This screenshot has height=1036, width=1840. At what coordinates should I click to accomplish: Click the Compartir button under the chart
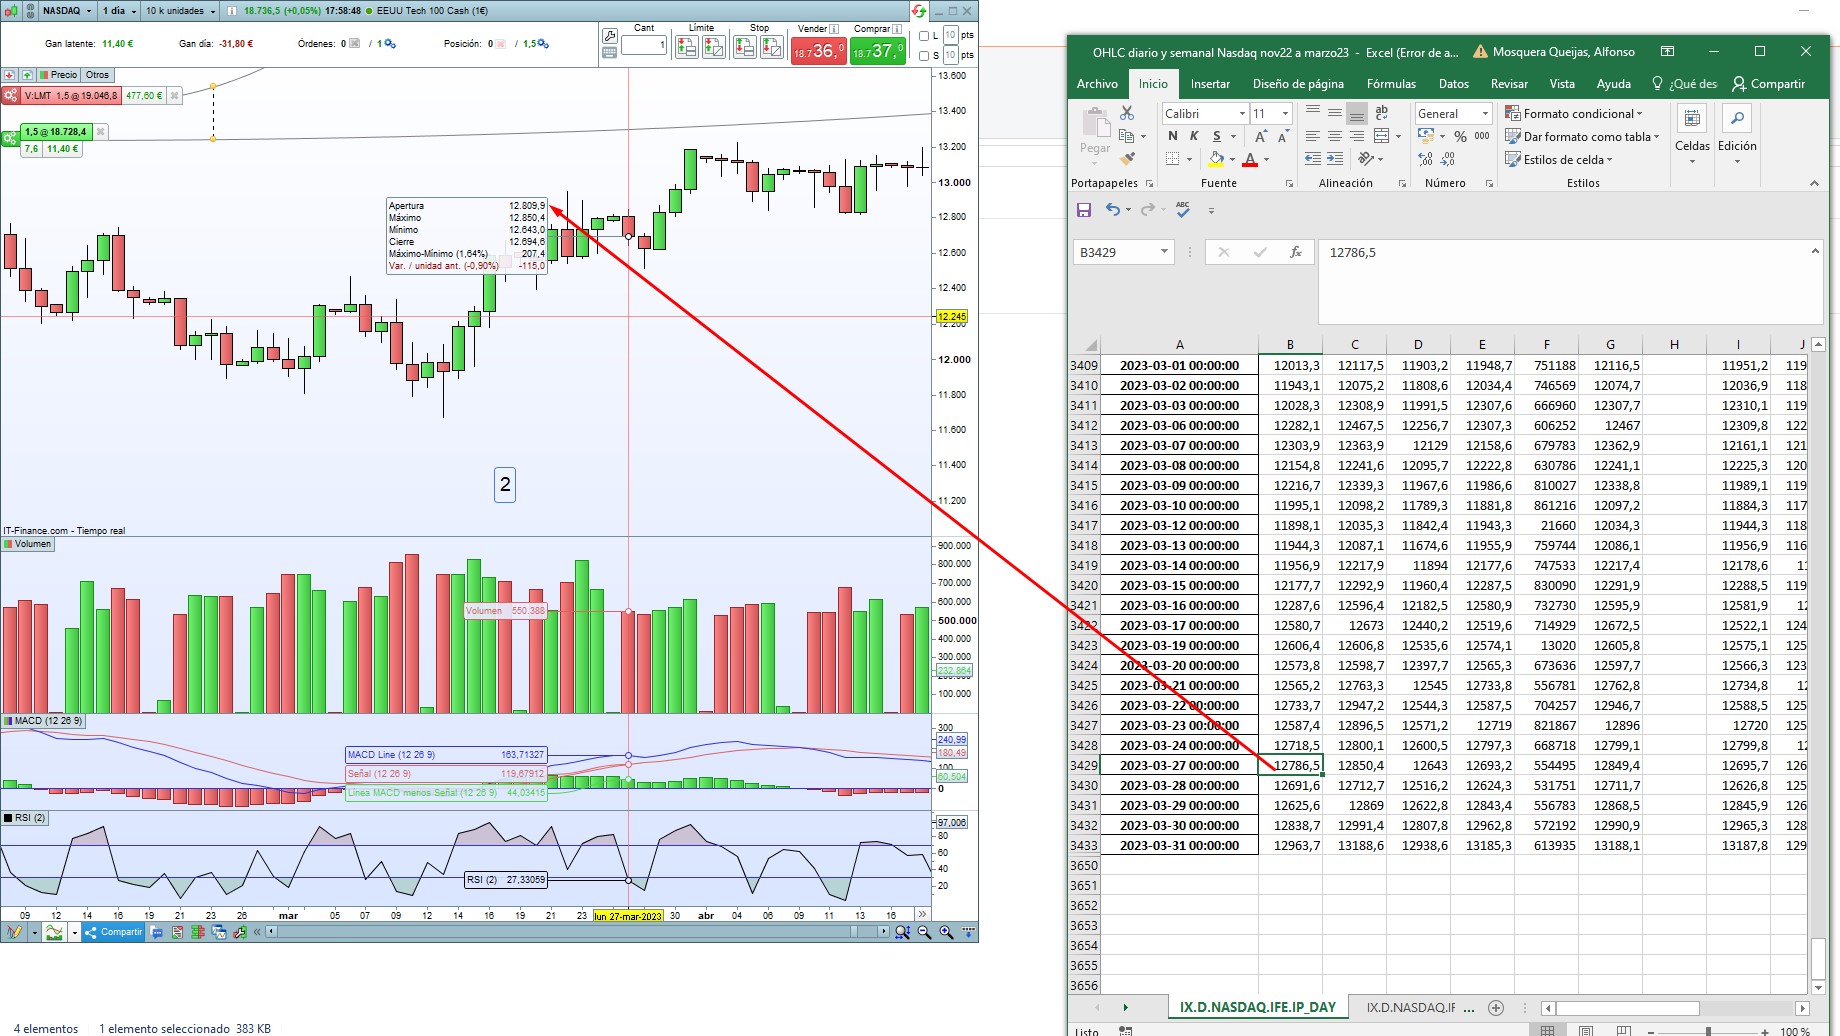pos(115,932)
